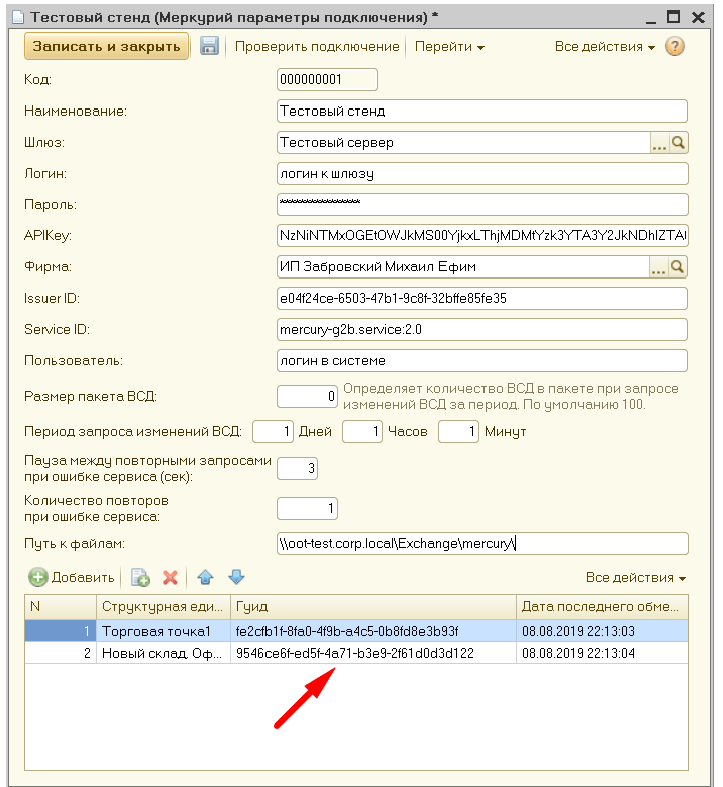Move row up with the blue arrow

(205, 577)
